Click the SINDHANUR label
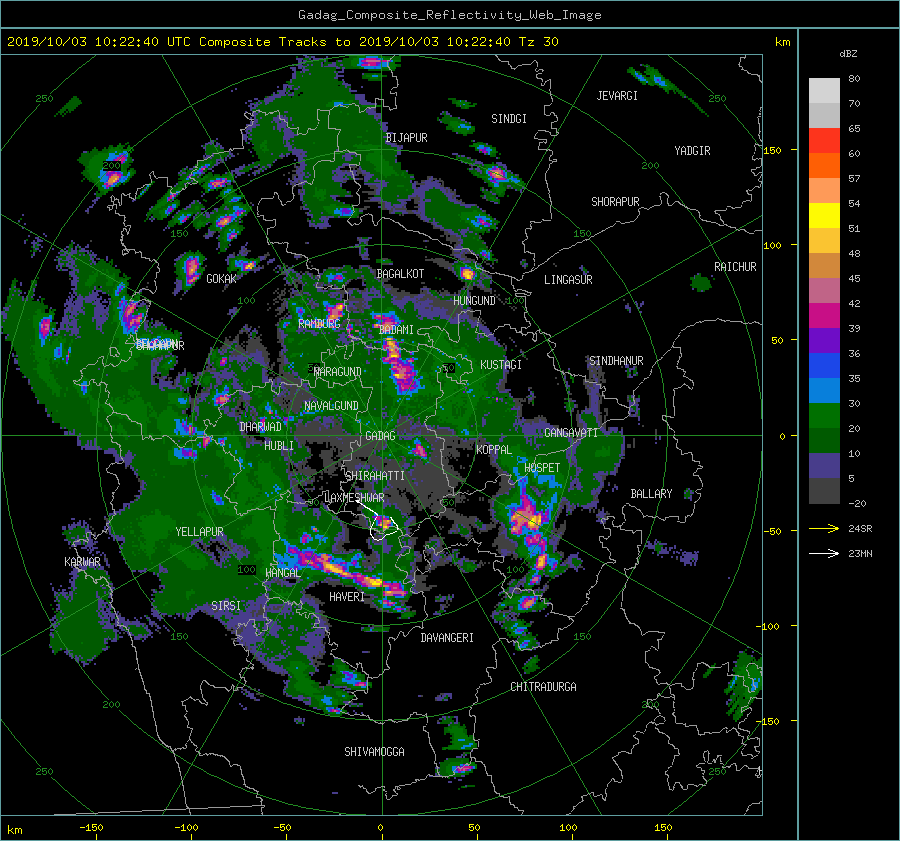 click(616, 361)
